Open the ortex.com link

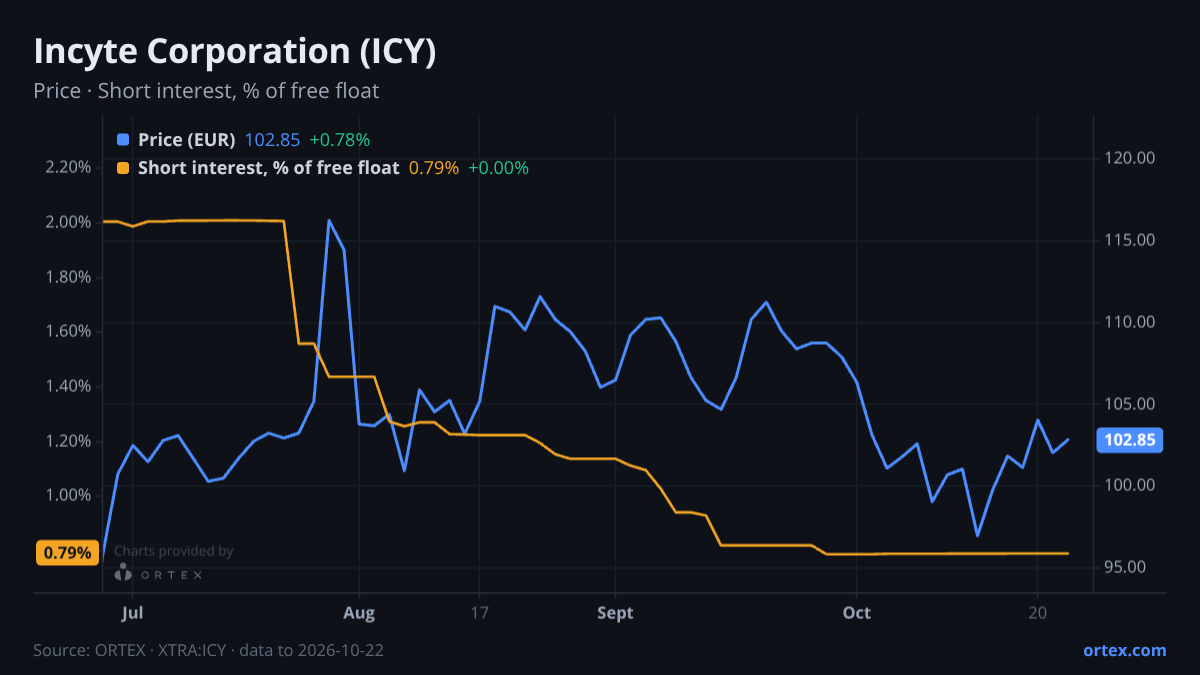point(1125,650)
